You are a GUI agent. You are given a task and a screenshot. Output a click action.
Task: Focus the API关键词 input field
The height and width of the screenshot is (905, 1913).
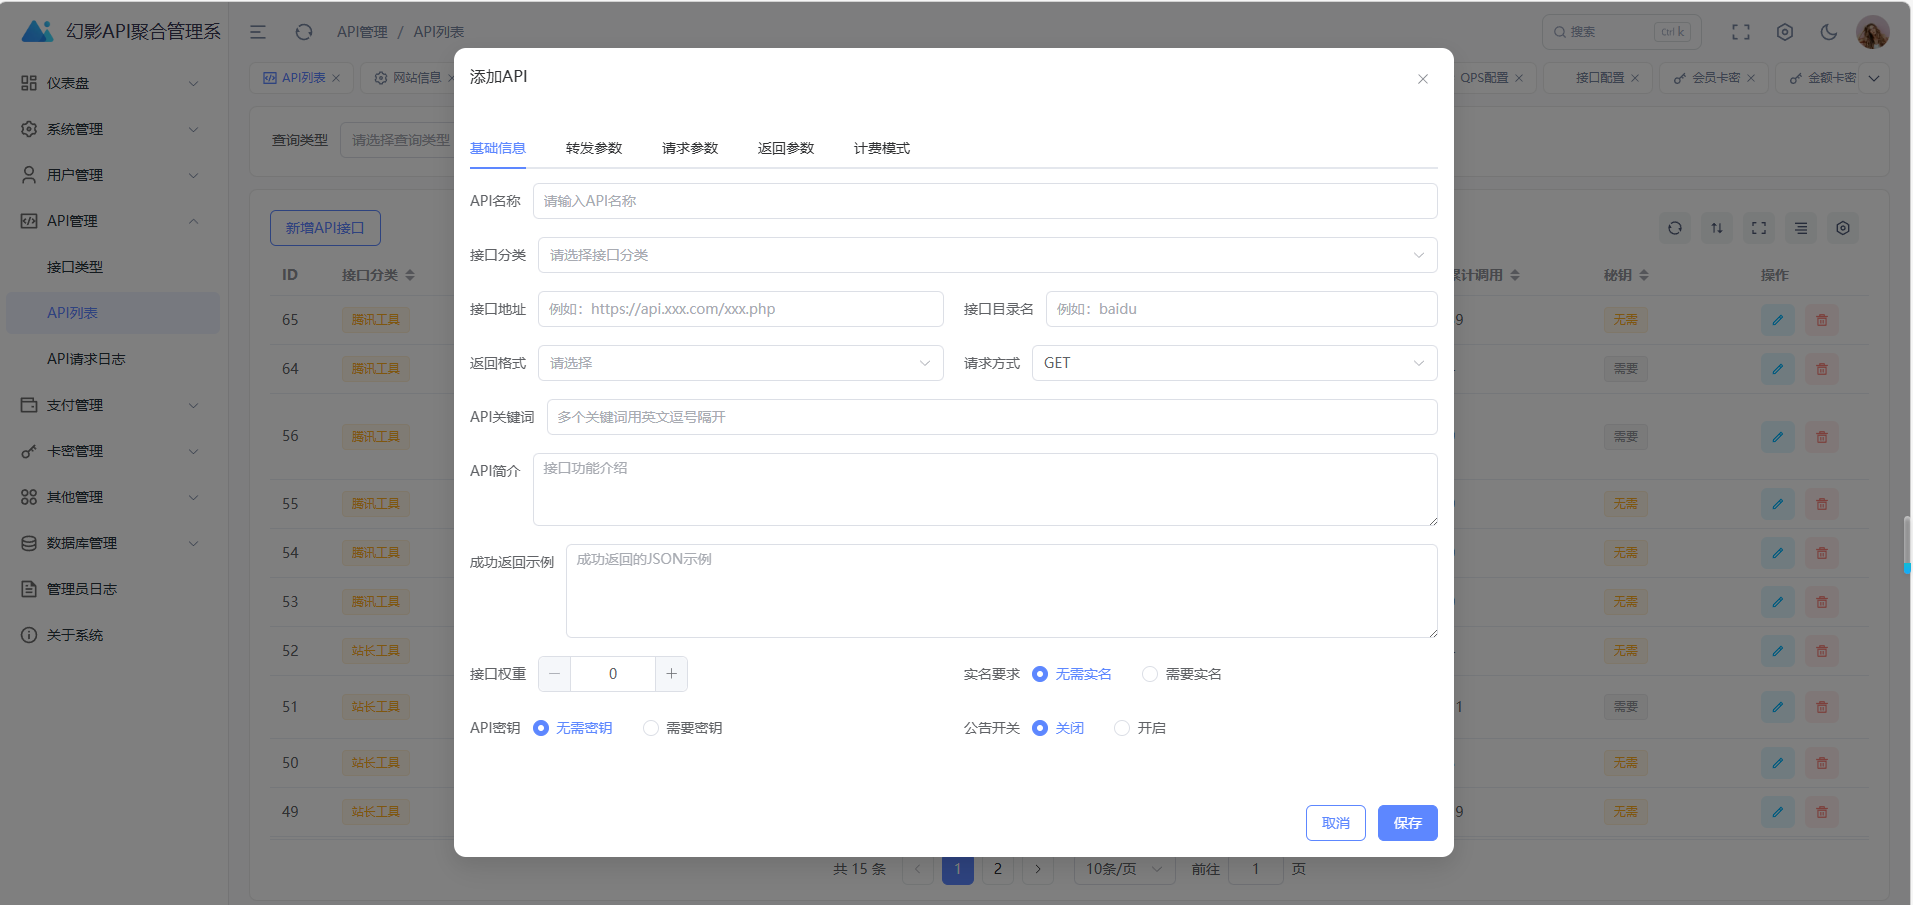(x=992, y=417)
